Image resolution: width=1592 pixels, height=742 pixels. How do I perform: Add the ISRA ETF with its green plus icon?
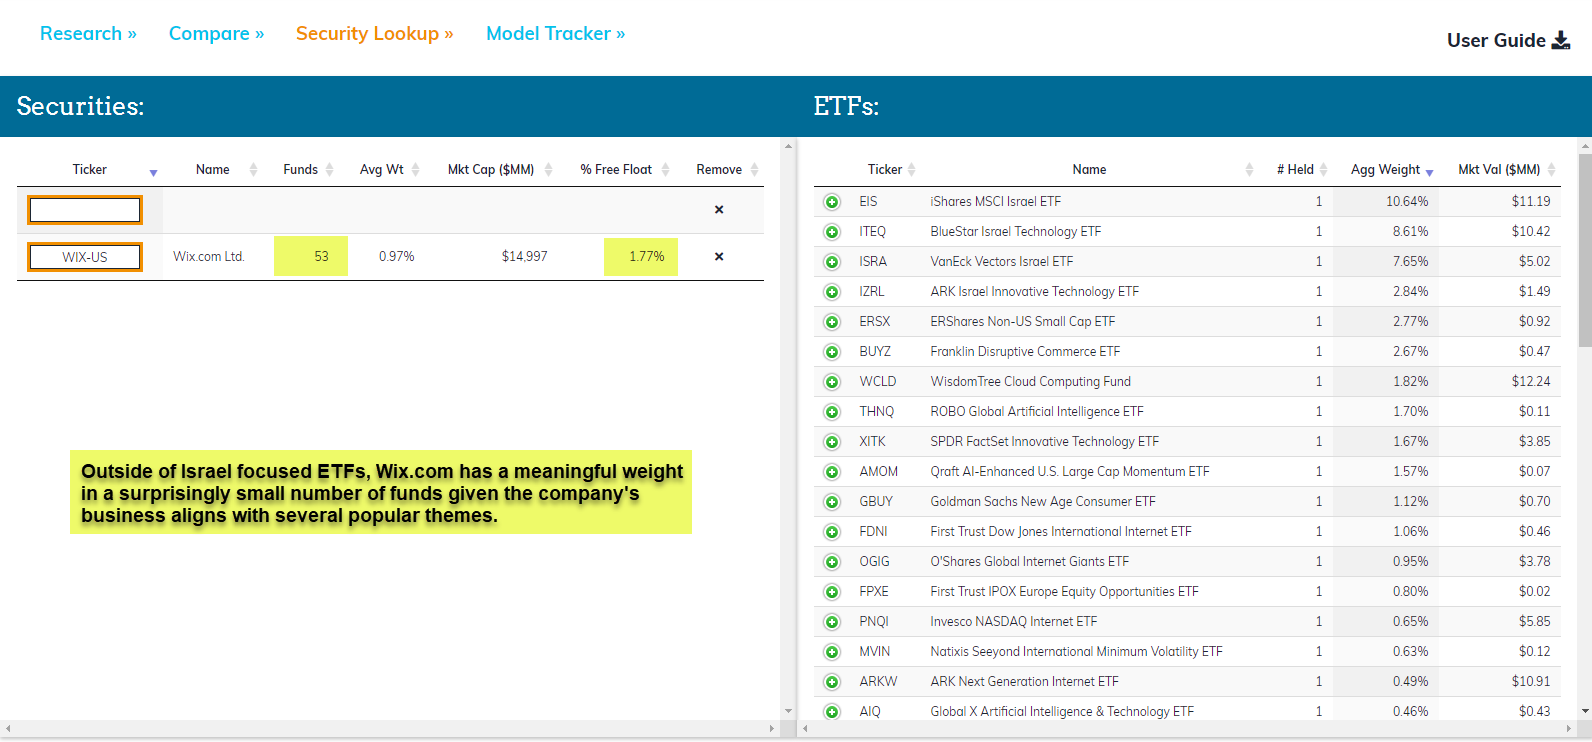(x=832, y=262)
